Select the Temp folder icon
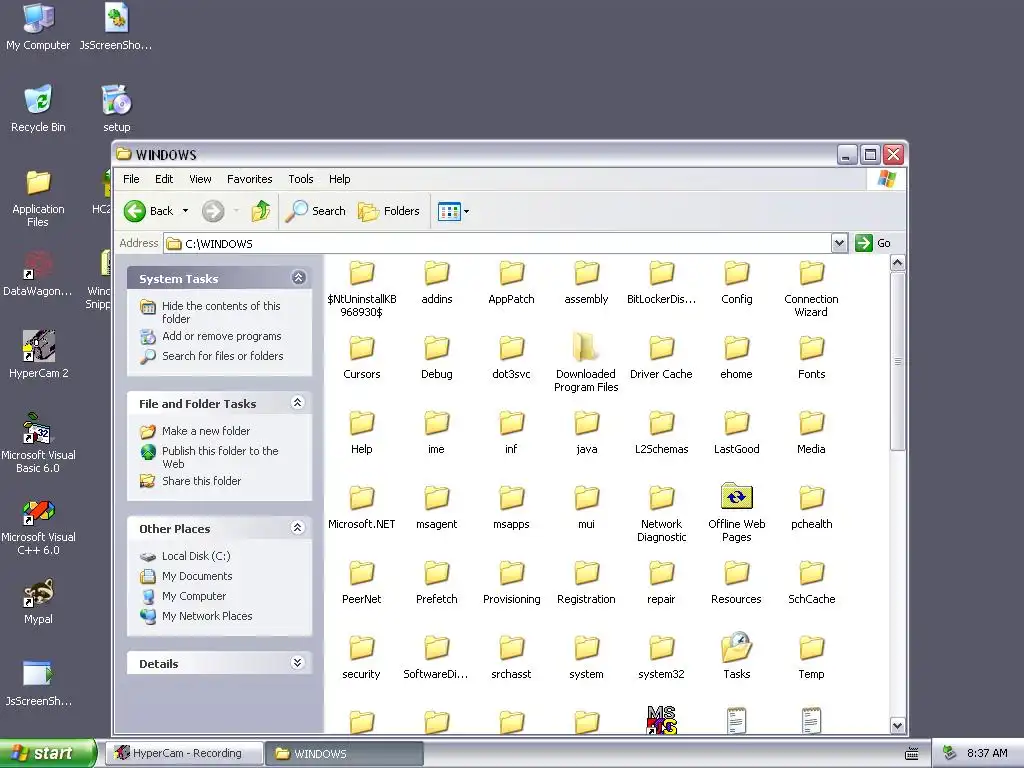The image size is (1024, 768). pyautogui.click(x=811, y=648)
